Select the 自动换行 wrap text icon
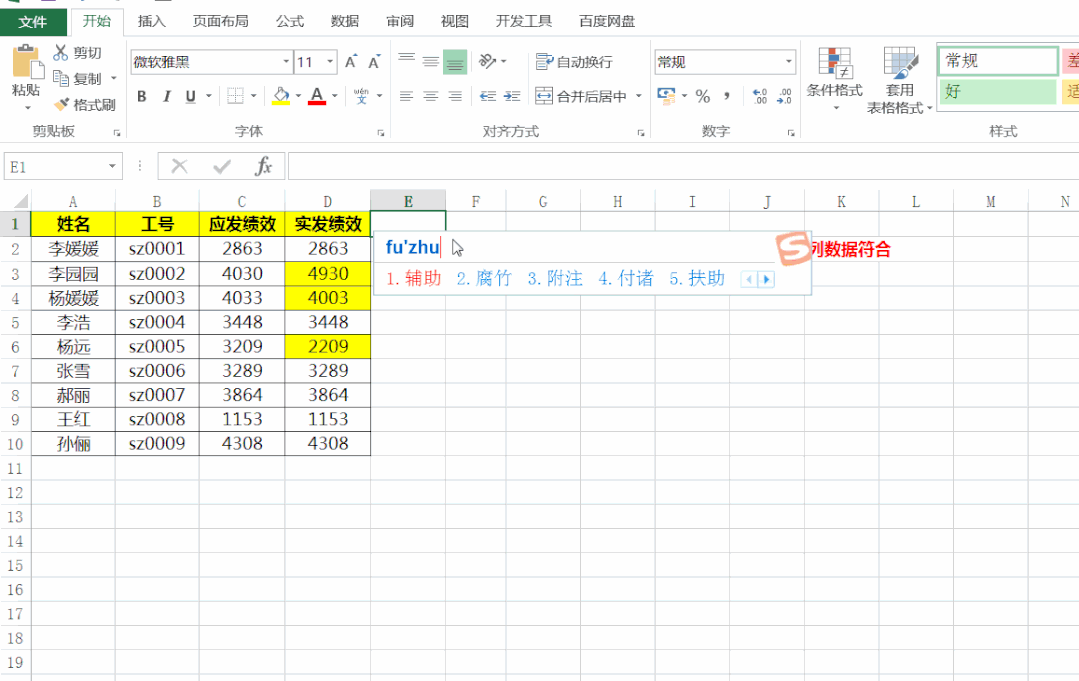 pos(543,62)
